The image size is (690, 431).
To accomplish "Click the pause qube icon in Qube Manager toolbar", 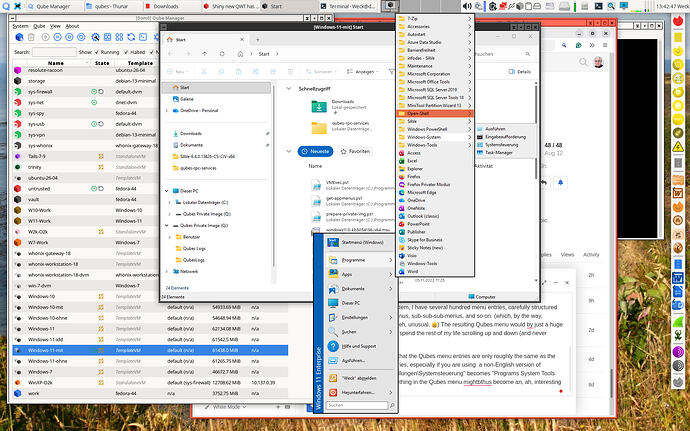I will (x=57, y=37).
